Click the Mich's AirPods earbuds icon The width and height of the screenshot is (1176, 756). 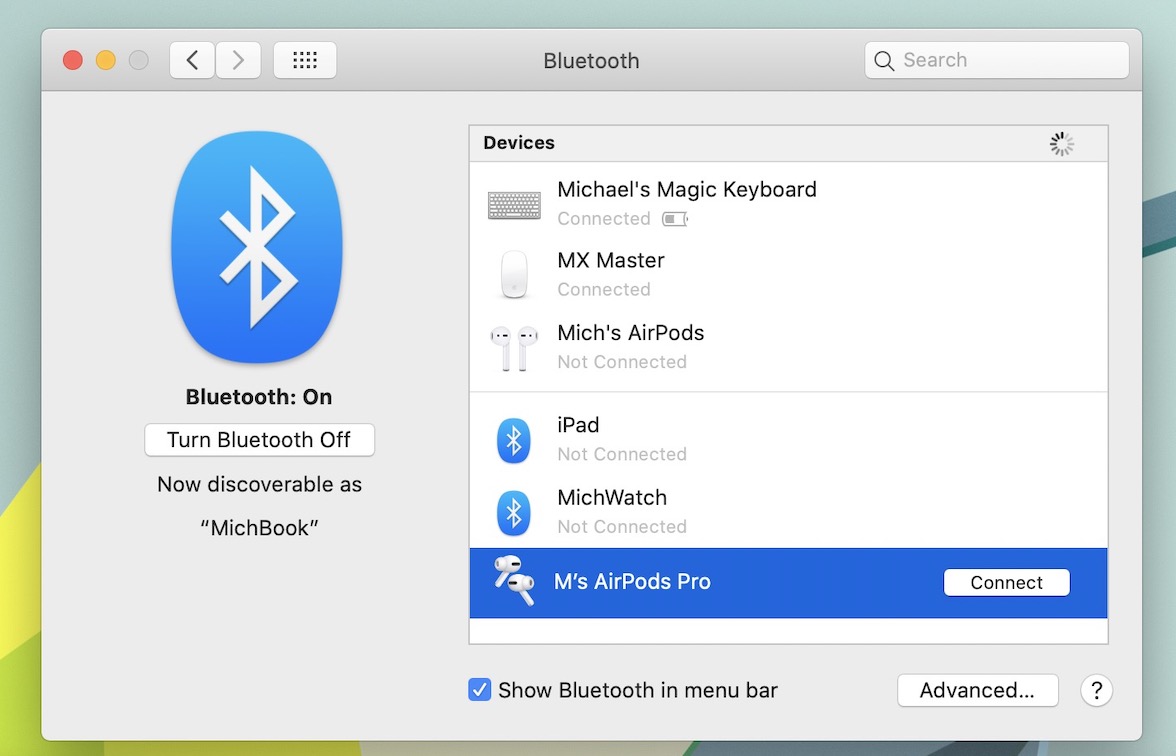514,347
